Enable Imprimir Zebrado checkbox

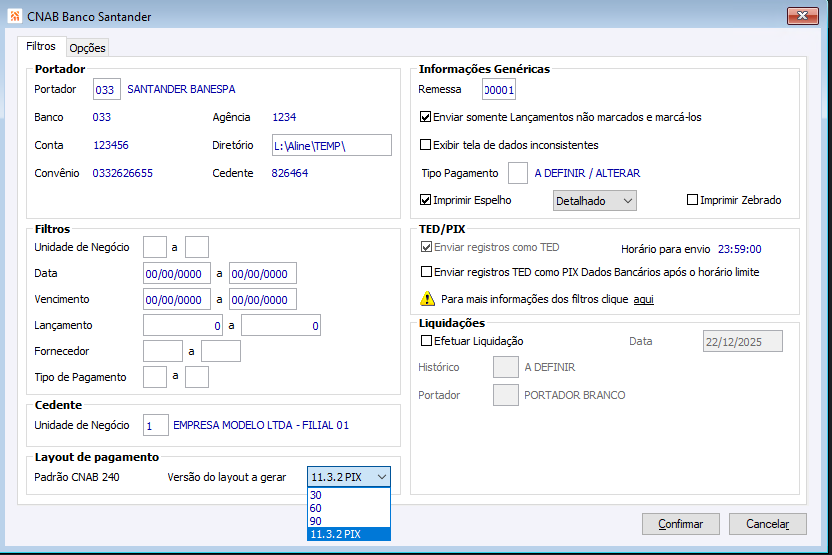pyautogui.click(x=692, y=200)
